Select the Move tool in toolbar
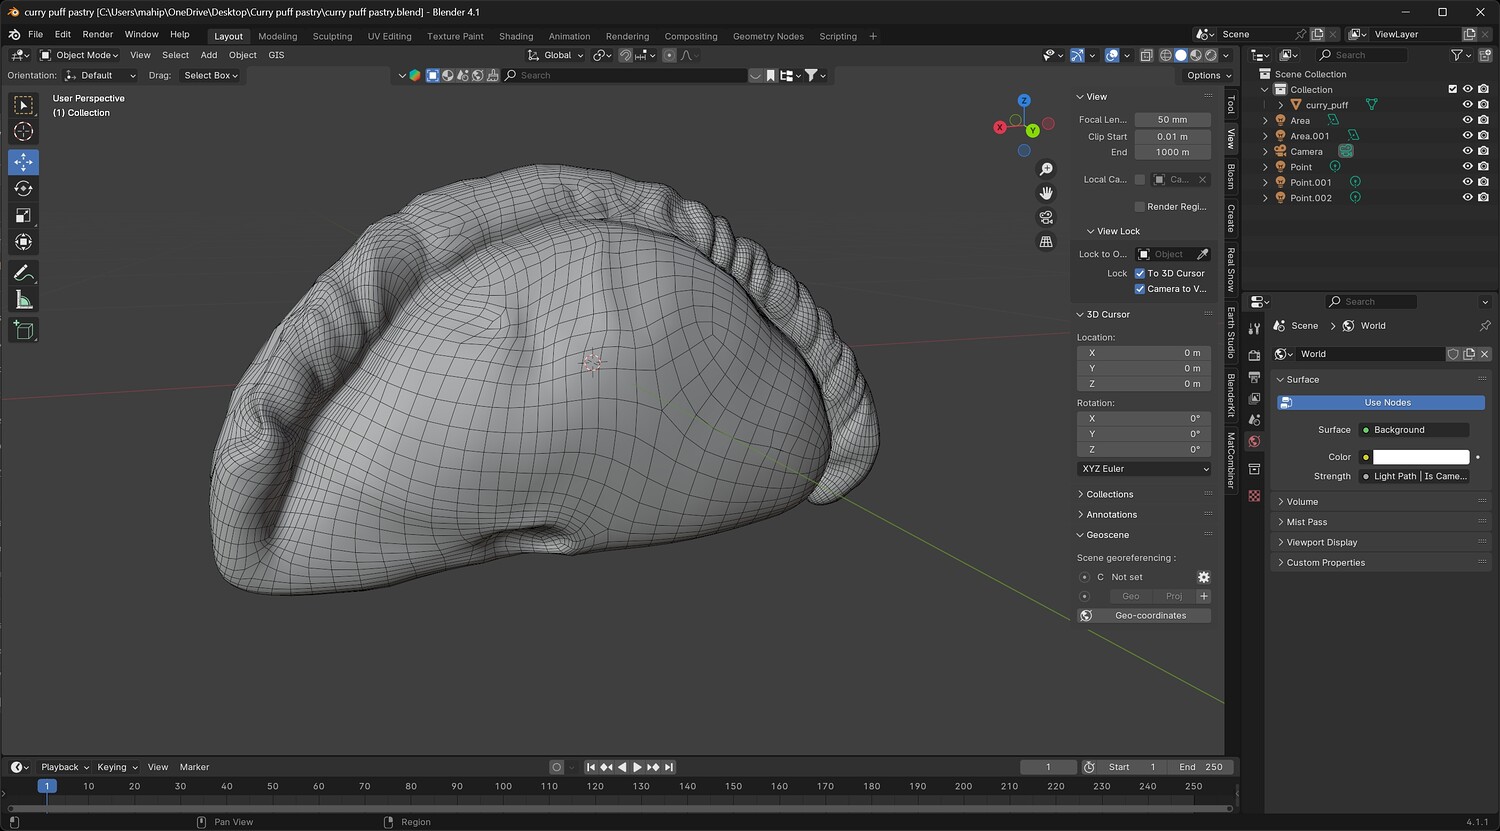The width and height of the screenshot is (1500, 831). (x=23, y=161)
